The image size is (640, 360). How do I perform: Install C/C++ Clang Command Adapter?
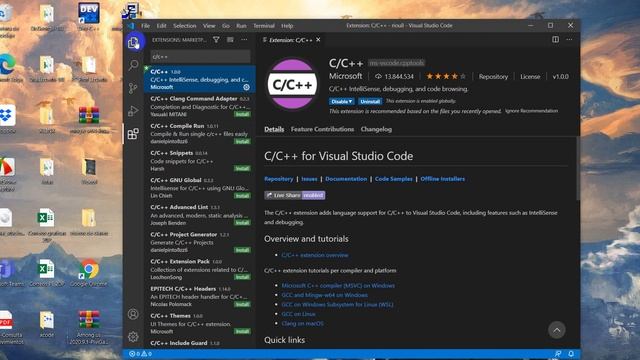[x=242, y=114]
